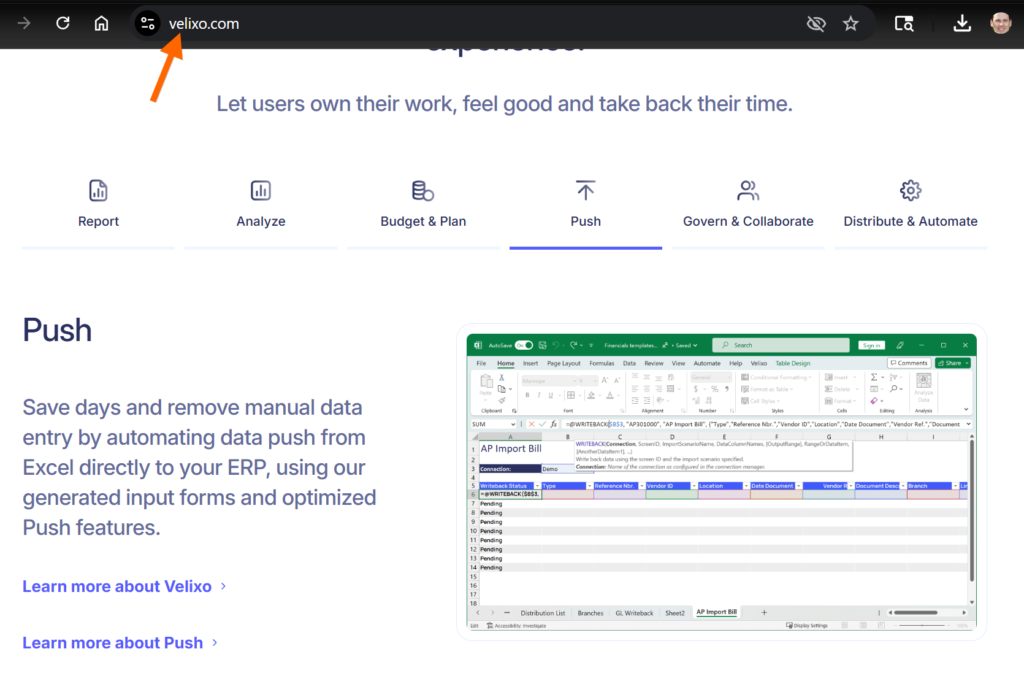This screenshot has height=684, width=1024.
Task: Click the Analyze chart icon
Action: (x=261, y=190)
